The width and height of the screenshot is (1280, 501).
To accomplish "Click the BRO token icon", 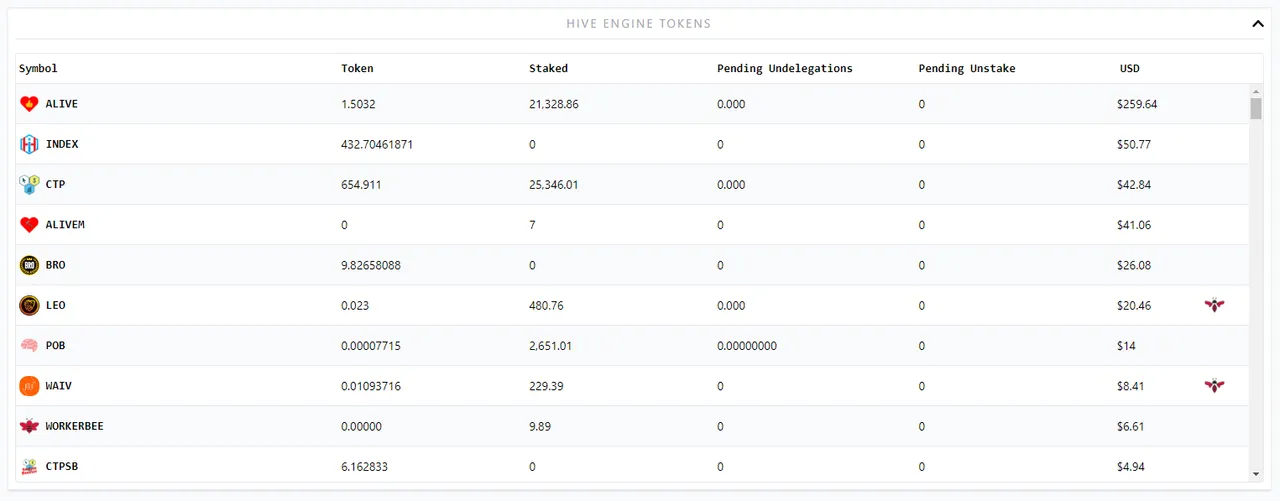I will [x=29, y=265].
